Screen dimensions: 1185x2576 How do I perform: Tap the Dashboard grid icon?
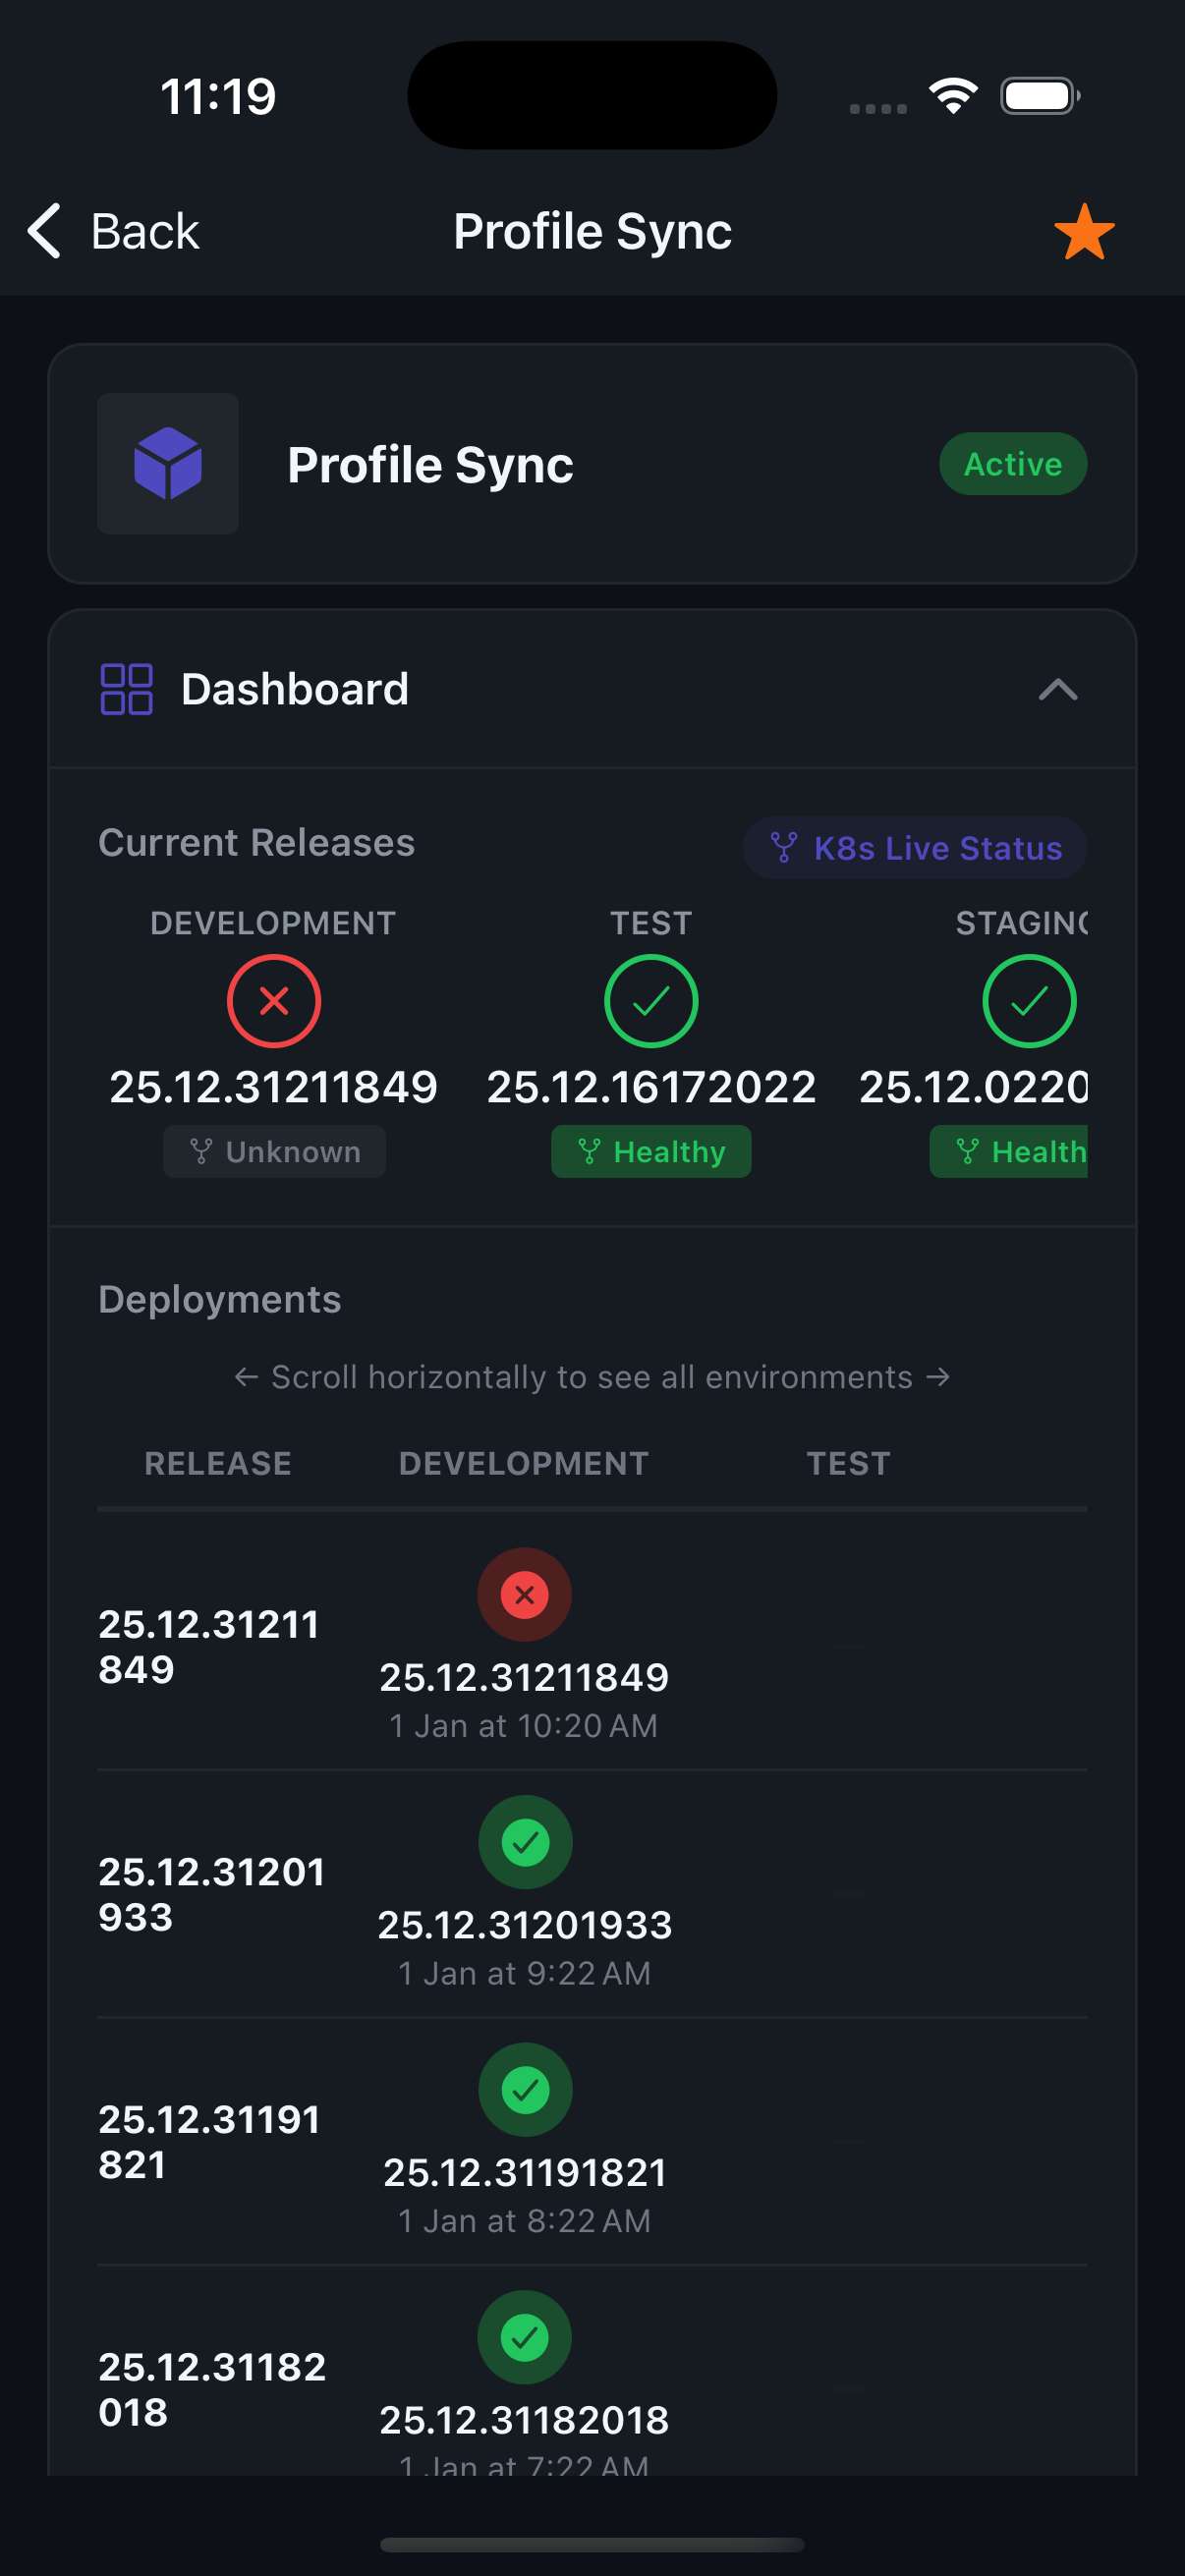click(x=126, y=689)
